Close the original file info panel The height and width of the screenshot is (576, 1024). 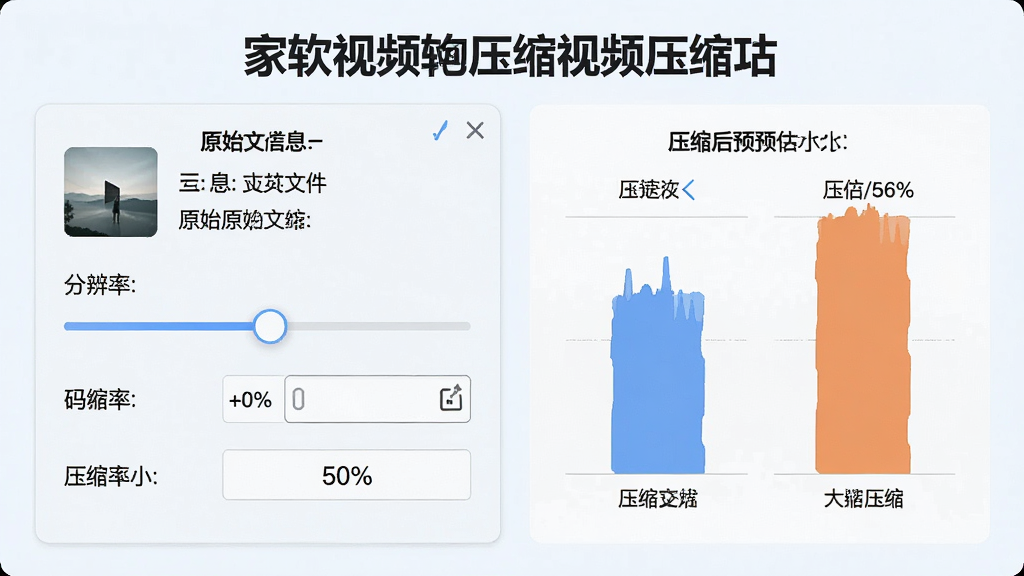point(475,131)
